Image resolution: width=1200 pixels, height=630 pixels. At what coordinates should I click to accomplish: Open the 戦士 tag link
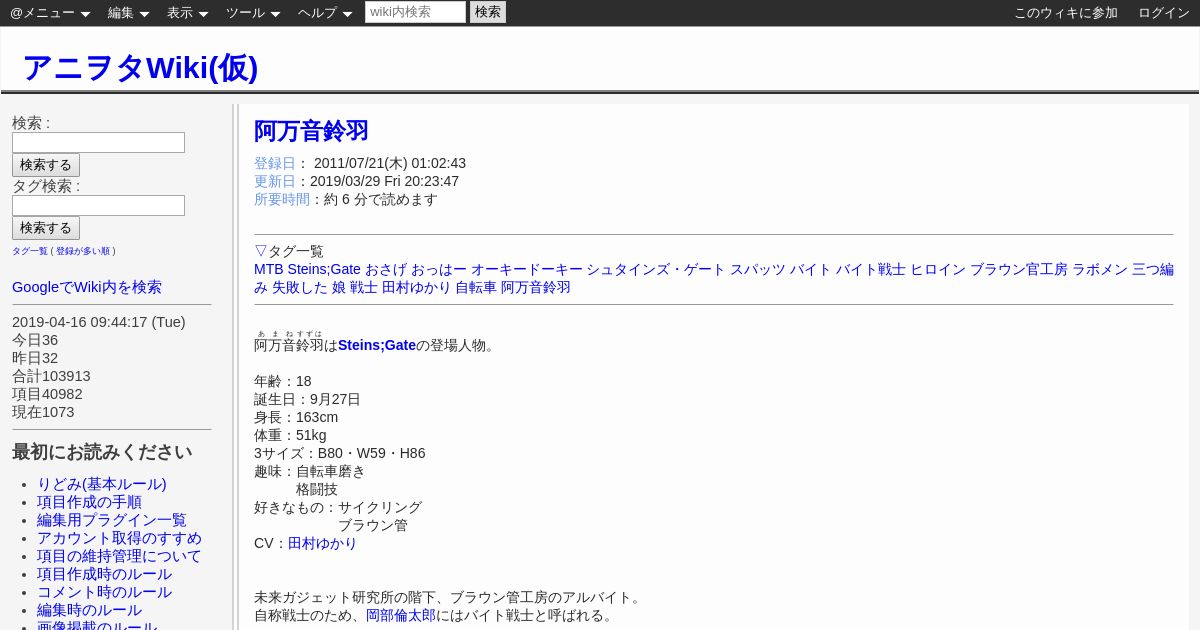(364, 287)
